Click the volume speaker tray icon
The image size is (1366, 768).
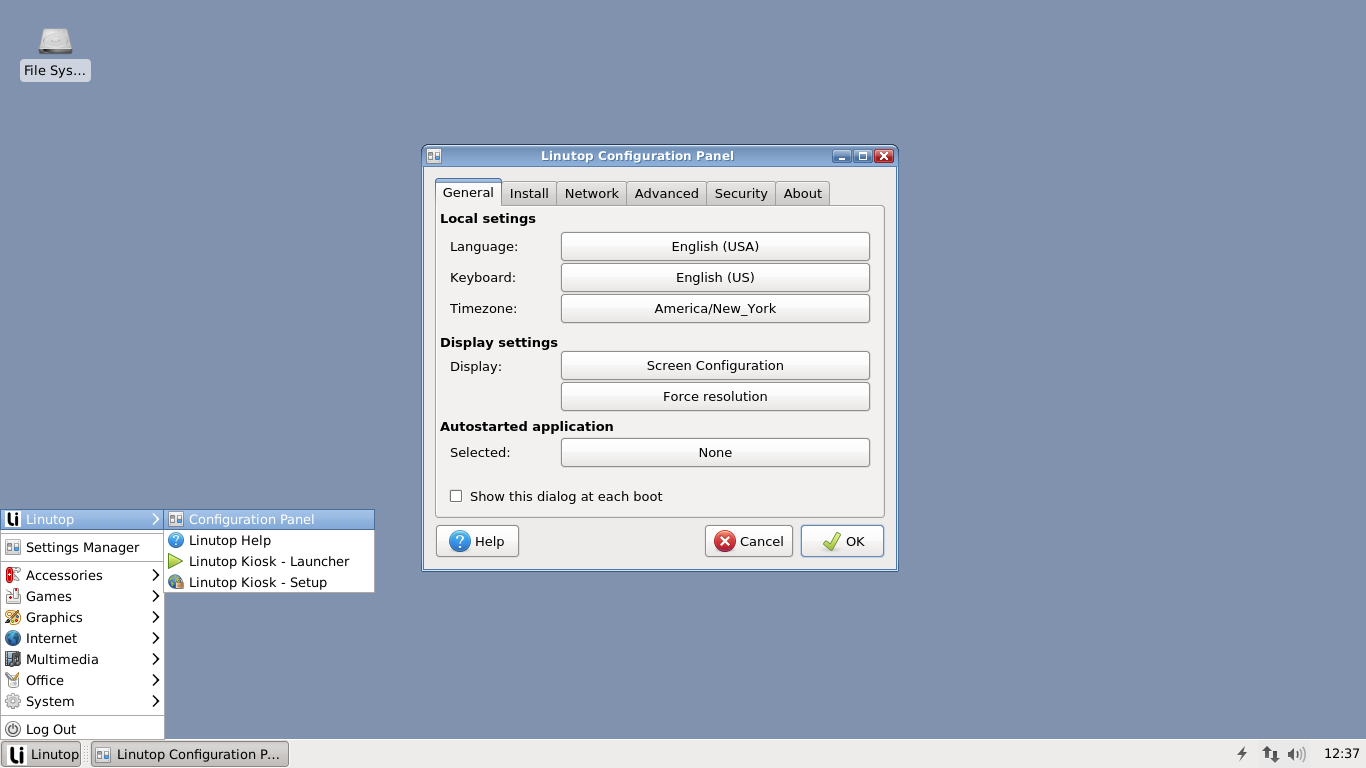(x=1297, y=754)
